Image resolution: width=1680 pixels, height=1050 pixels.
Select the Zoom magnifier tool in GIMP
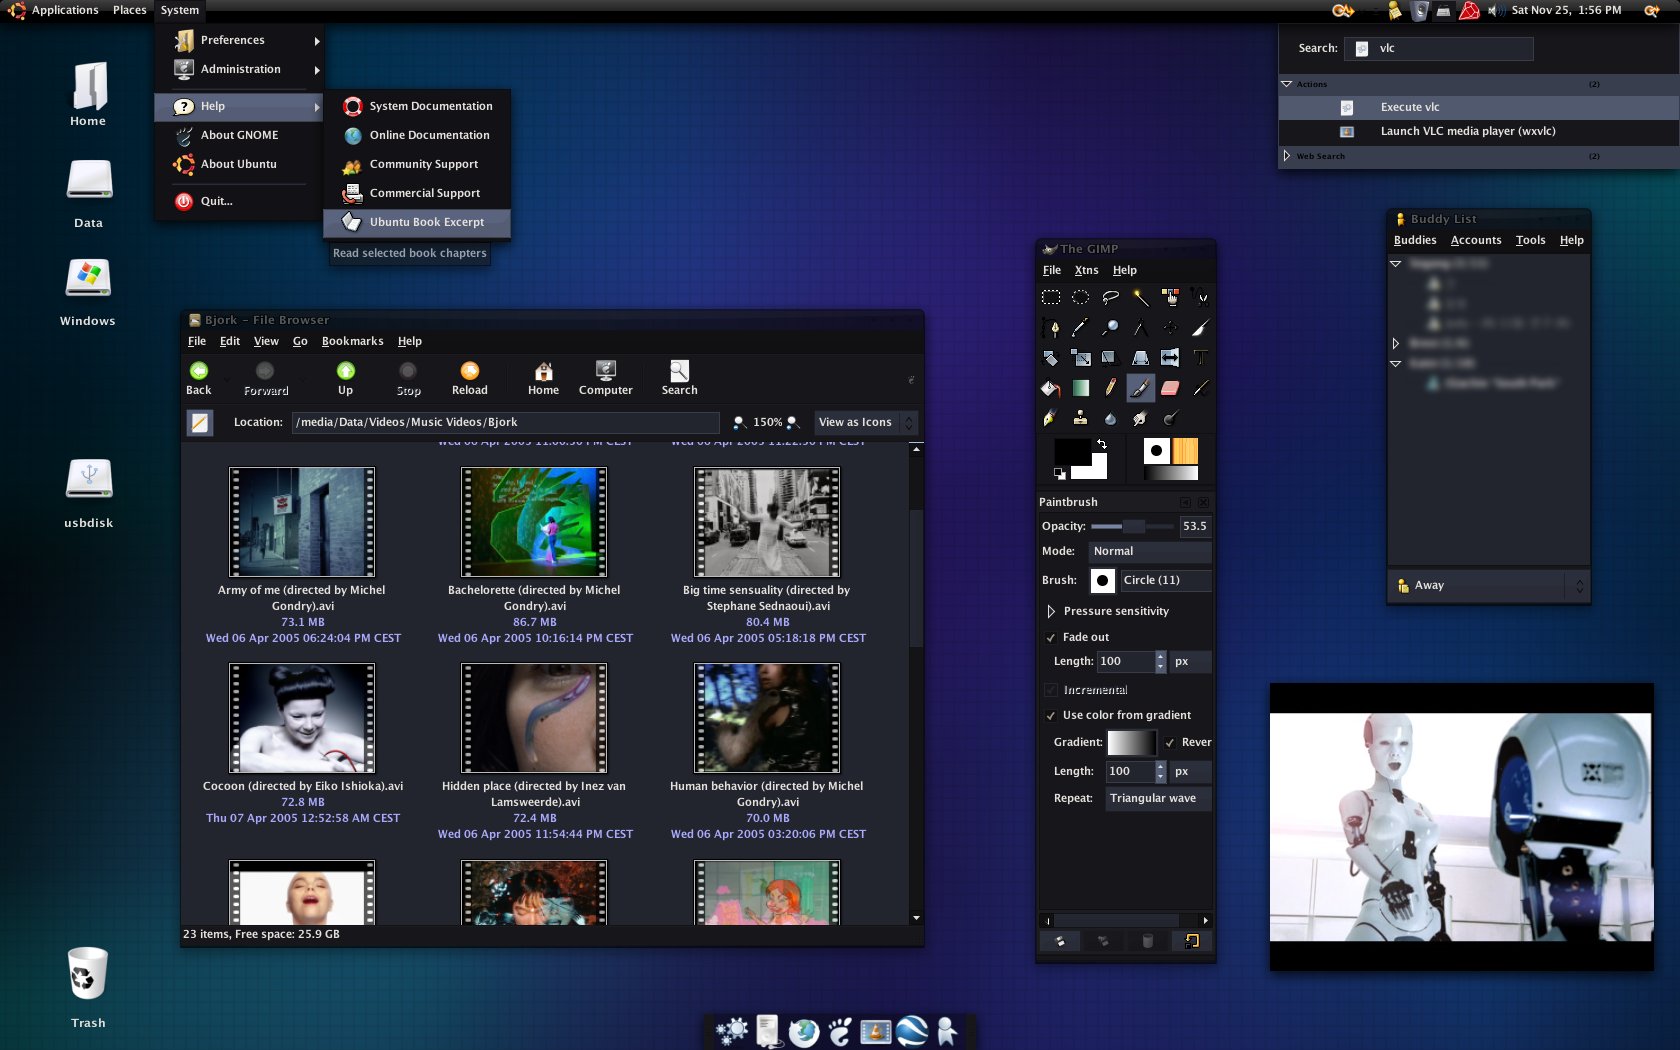[x=1110, y=328]
